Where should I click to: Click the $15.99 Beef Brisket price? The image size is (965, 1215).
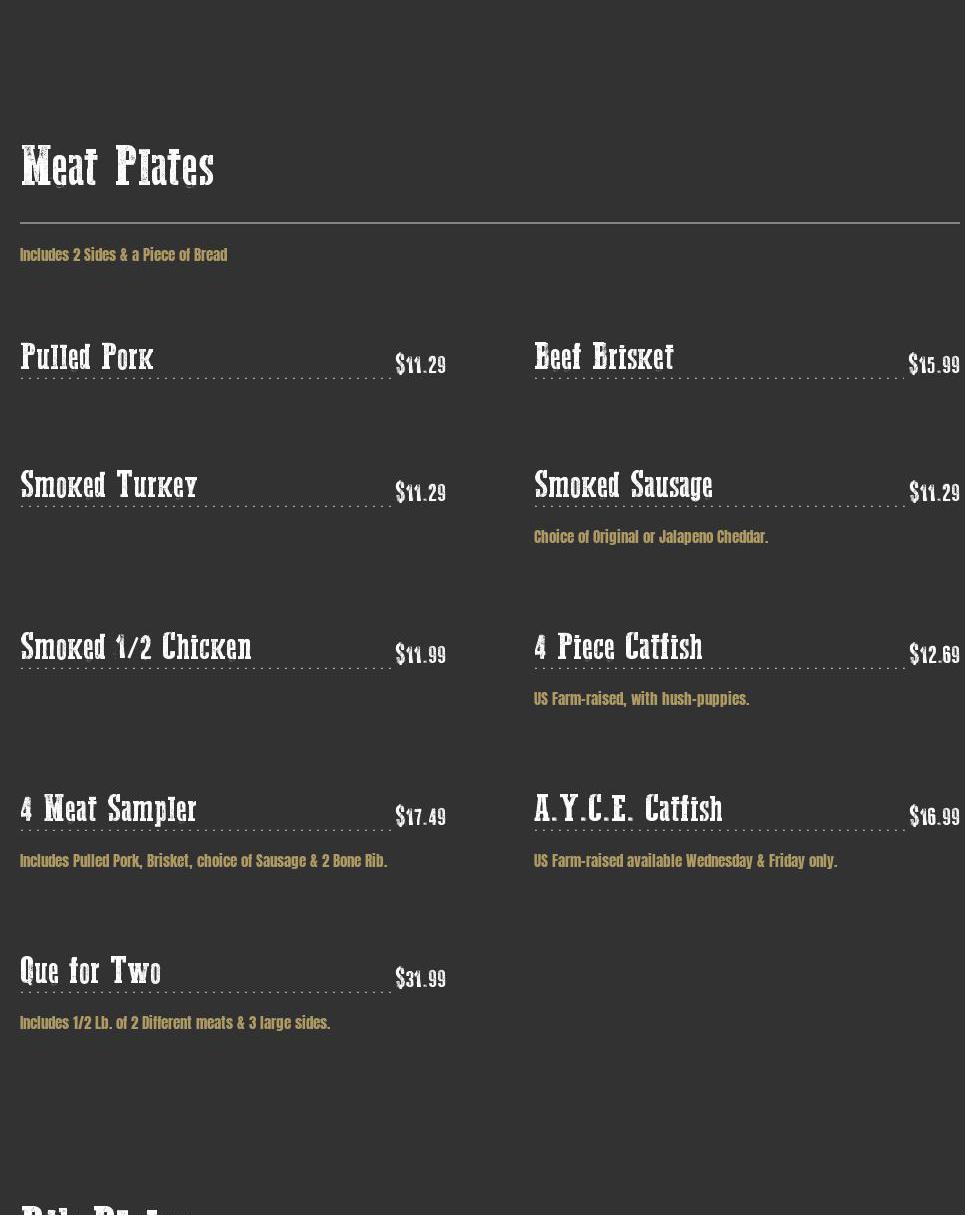point(934,365)
